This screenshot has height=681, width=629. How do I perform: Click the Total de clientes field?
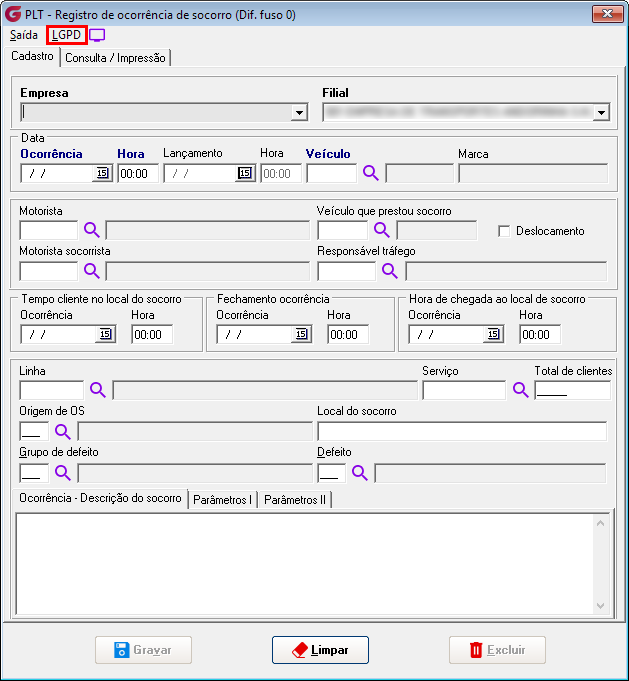(573, 390)
